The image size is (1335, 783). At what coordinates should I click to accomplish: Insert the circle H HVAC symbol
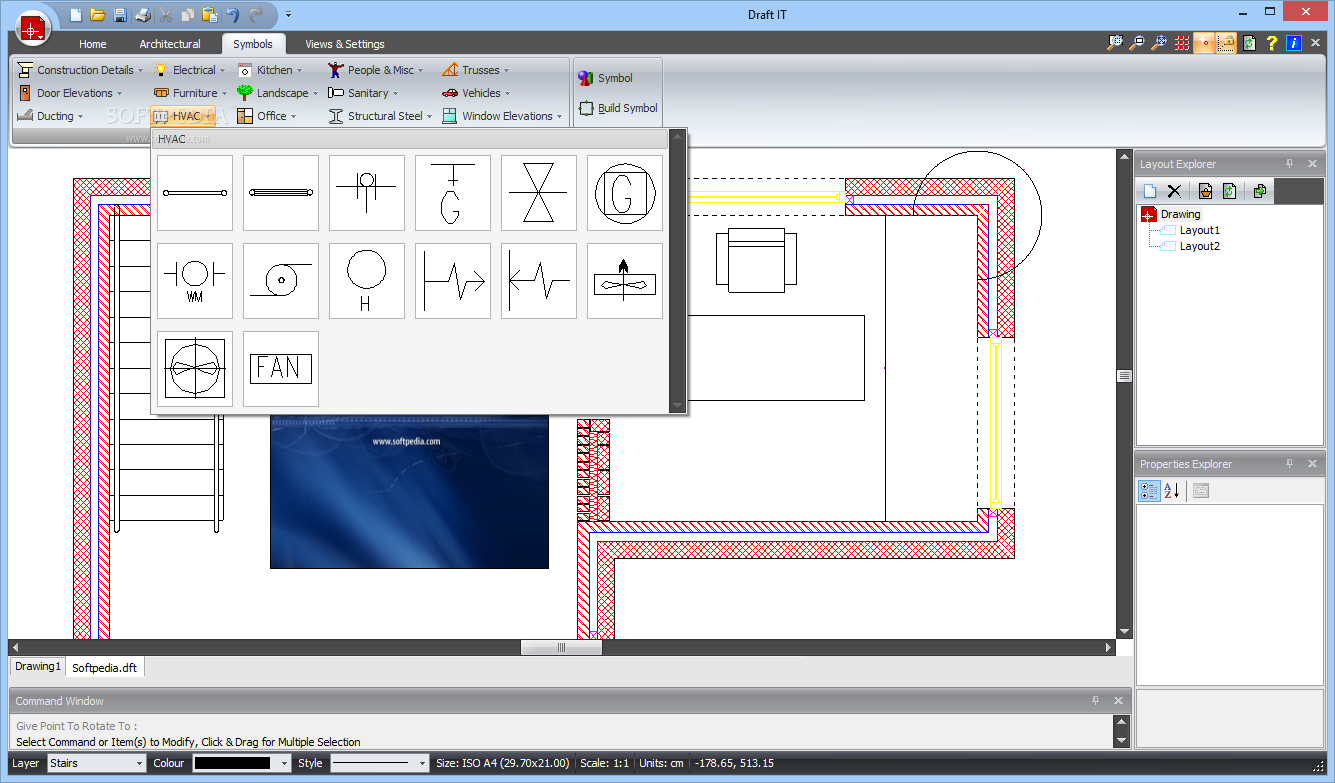pyautogui.click(x=367, y=281)
